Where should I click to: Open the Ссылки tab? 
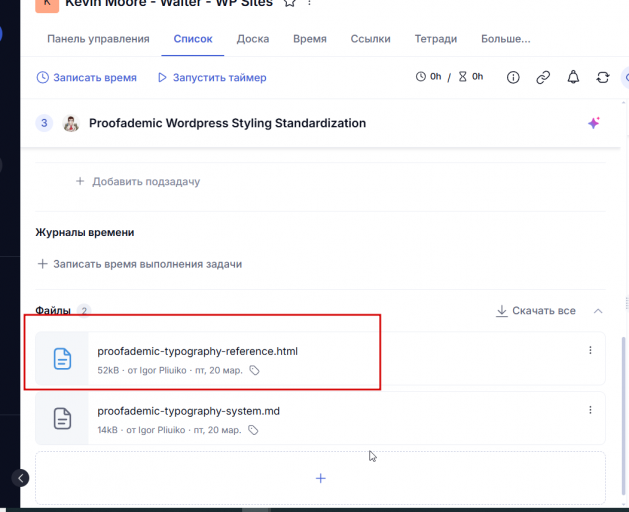pos(370,39)
